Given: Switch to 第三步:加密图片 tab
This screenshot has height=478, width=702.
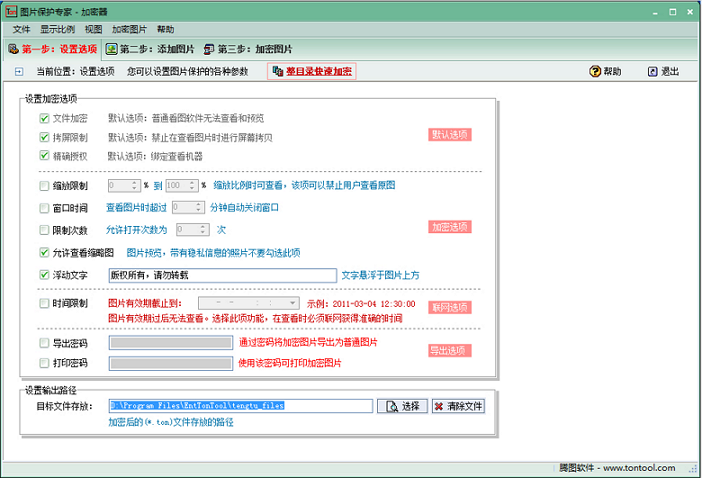Looking at the screenshot, I should 248,49.
